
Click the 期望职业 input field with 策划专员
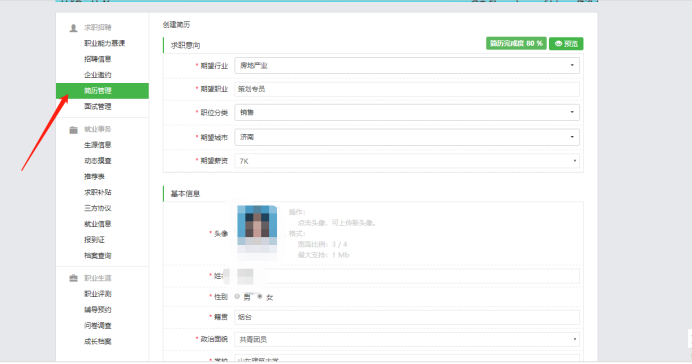coord(407,89)
